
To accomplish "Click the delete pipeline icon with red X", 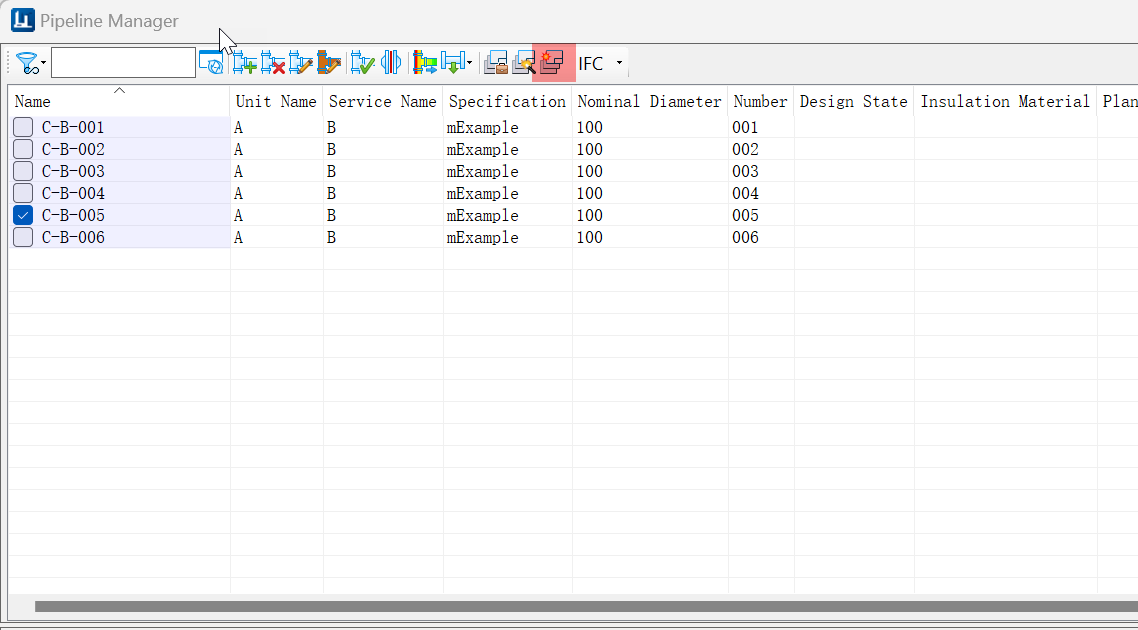I will pos(275,62).
